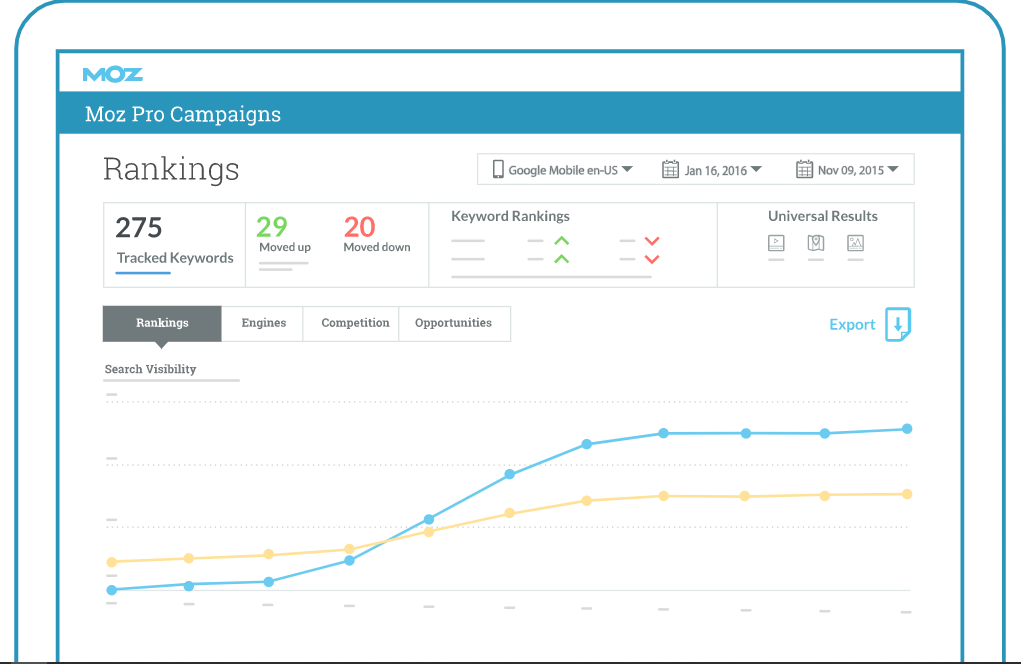The height and width of the screenshot is (664, 1021).
Task: Click the first blue data point on chart
Action: click(x=112, y=590)
